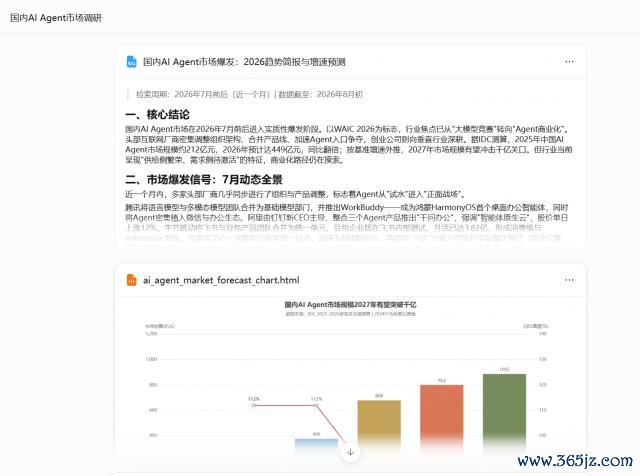Open the report titled 国内AI Agent市场爆发：2026趋势简报与增速预测

[244, 62]
